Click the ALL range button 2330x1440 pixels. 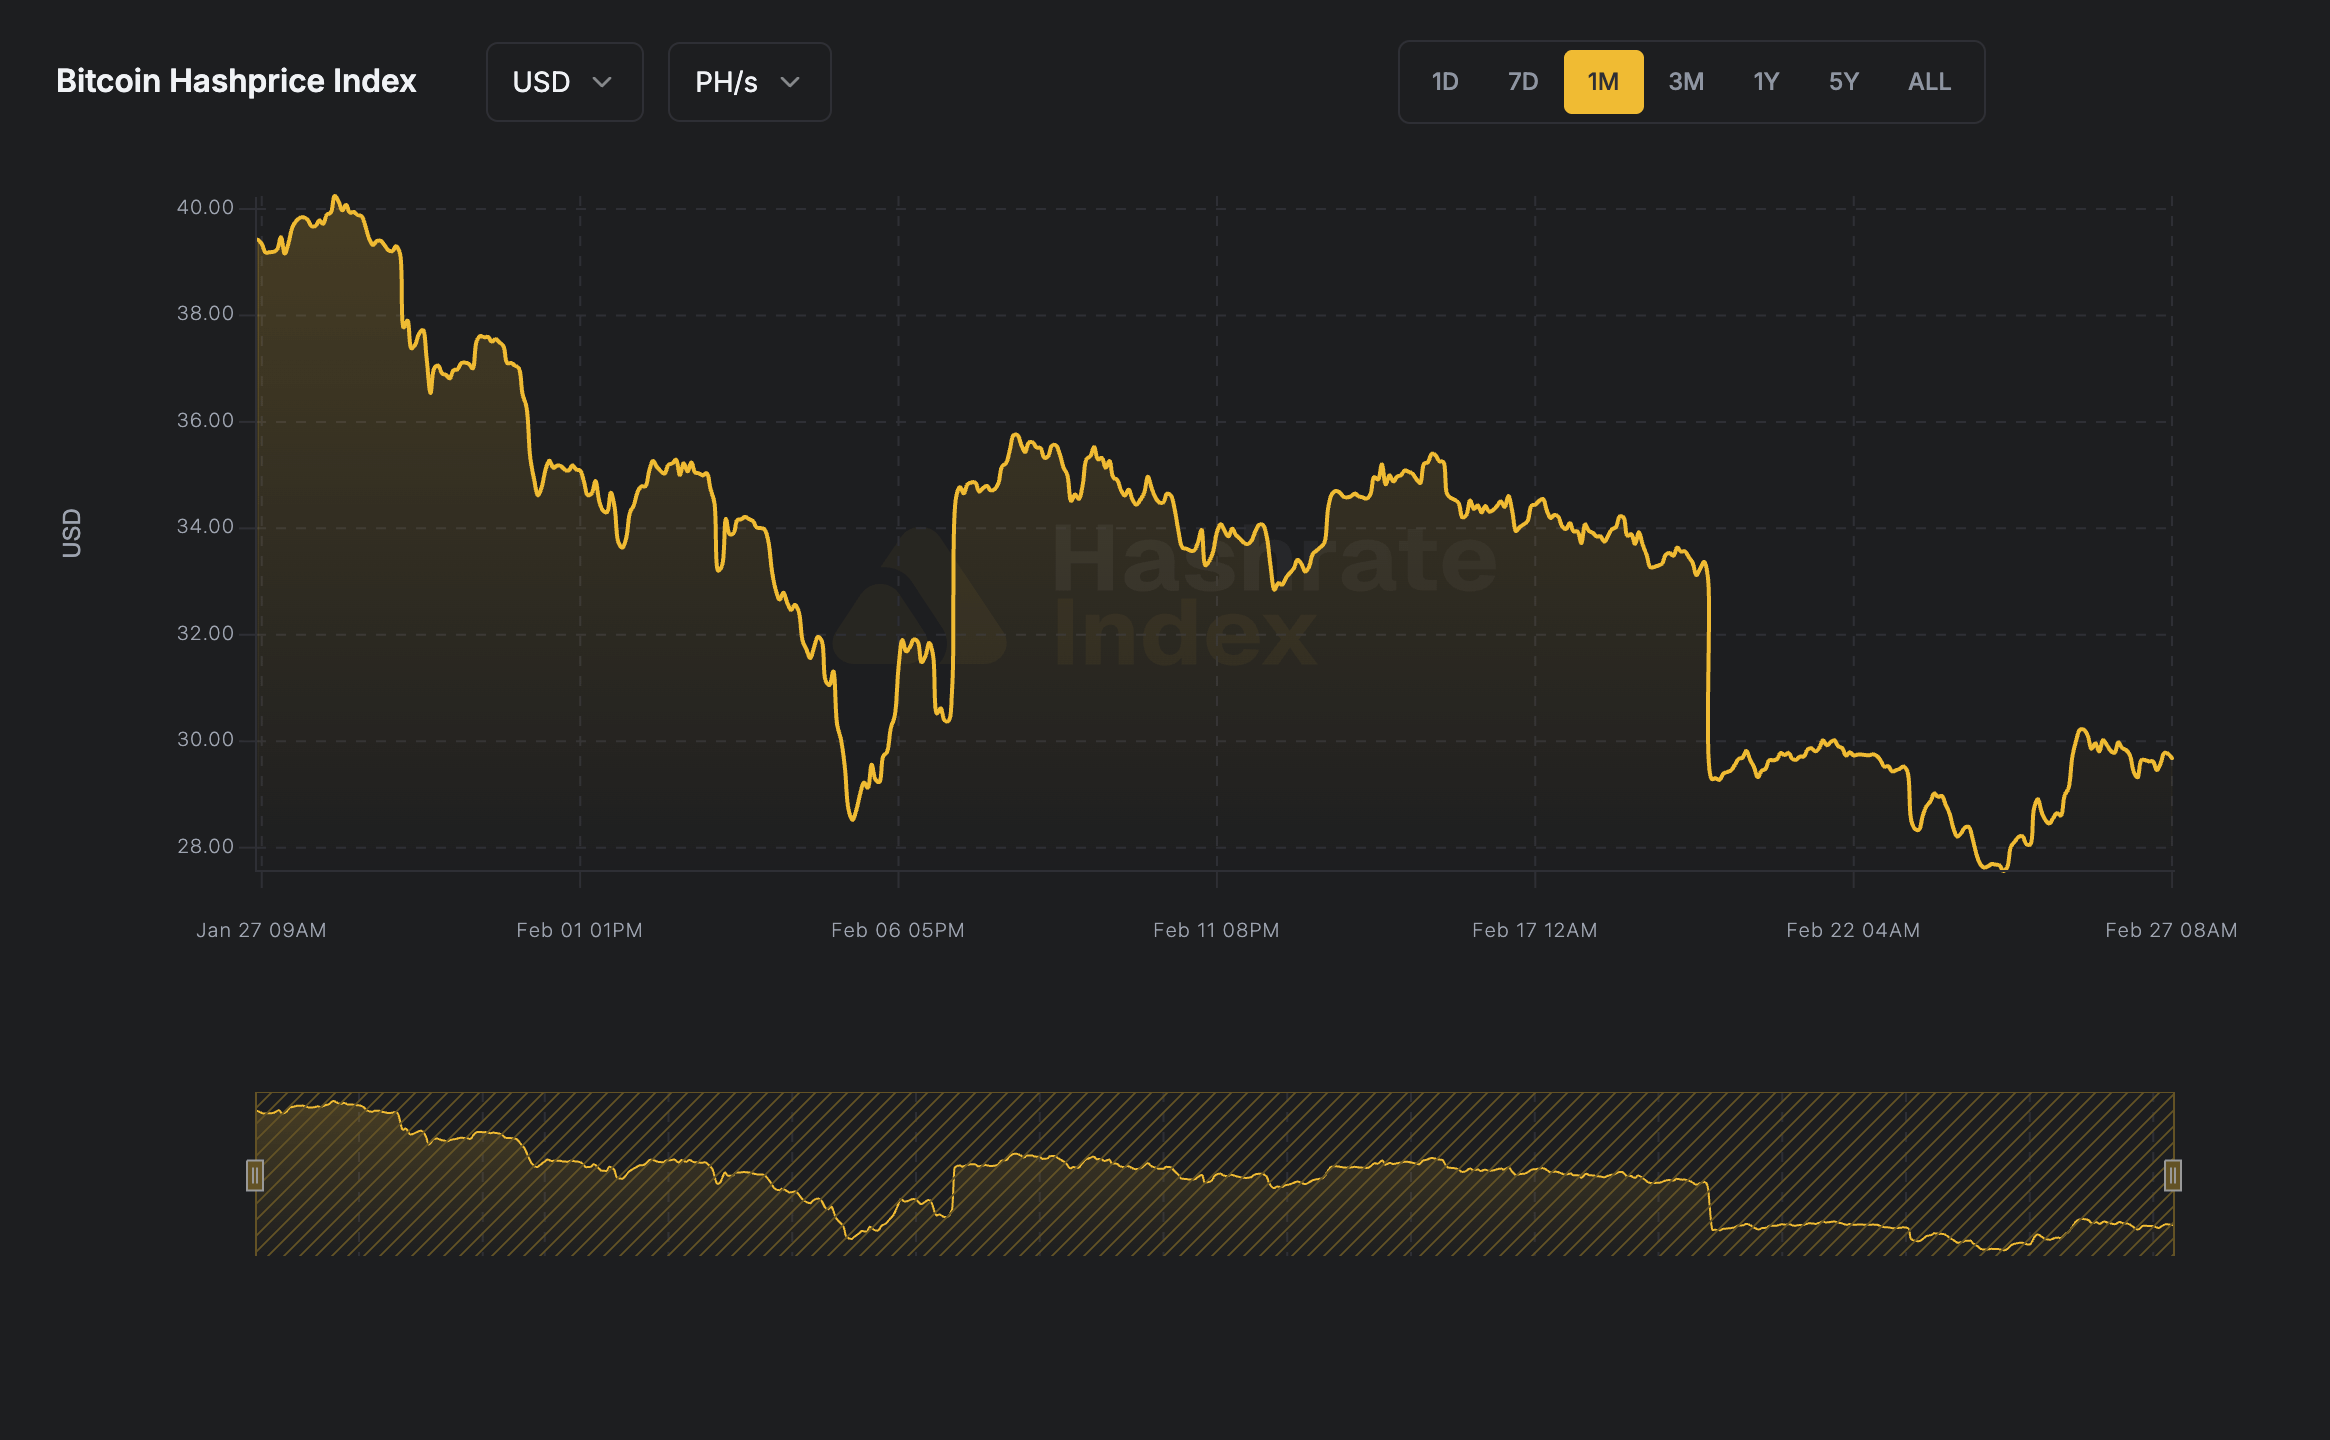coord(1928,82)
